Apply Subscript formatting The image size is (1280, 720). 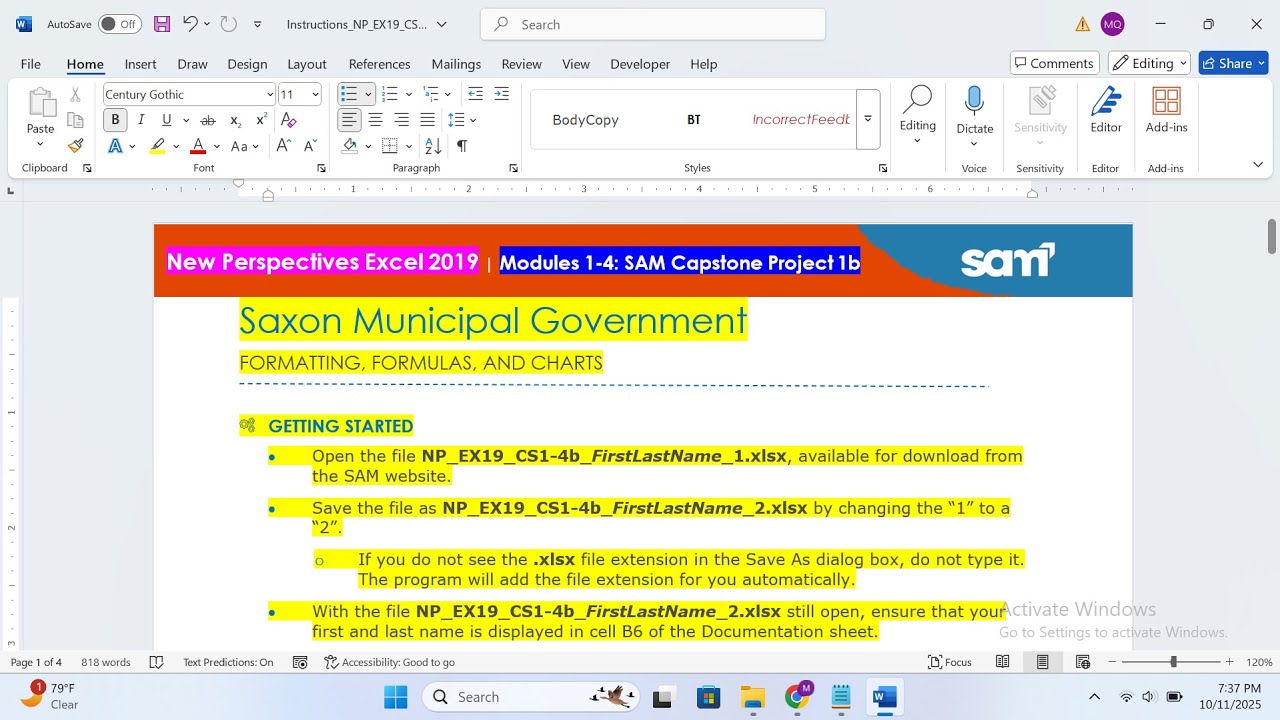coord(235,120)
